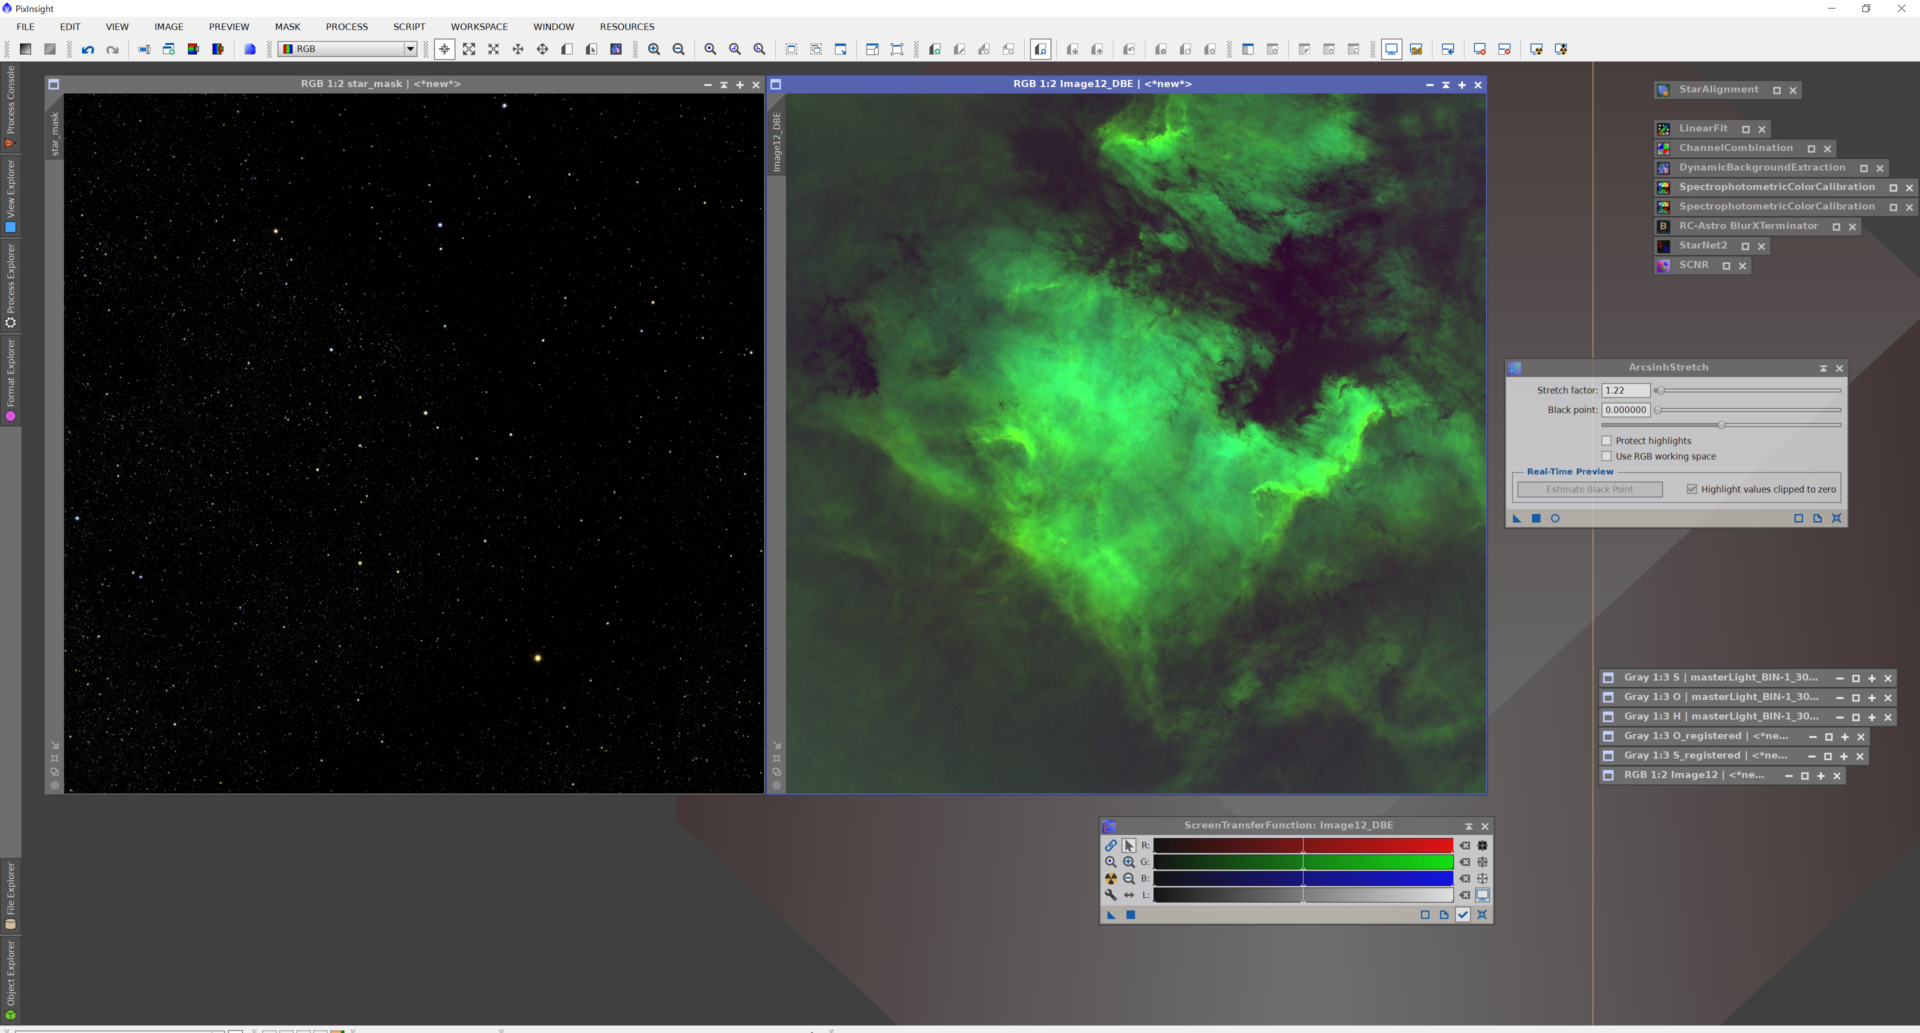Click the Undo arrow in the toolbar
The width and height of the screenshot is (1920, 1033).
88,49
